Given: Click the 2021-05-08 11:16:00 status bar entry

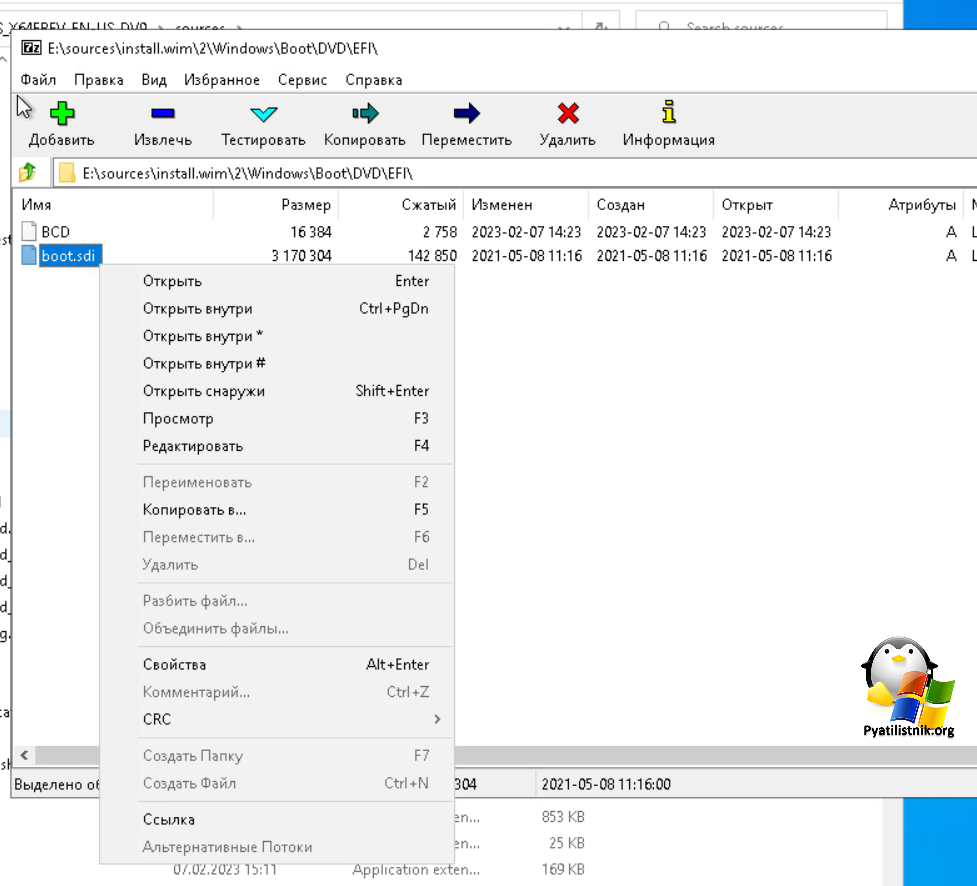Looking at the screenshot, I should pyautogui.click(x=606, y=784).
